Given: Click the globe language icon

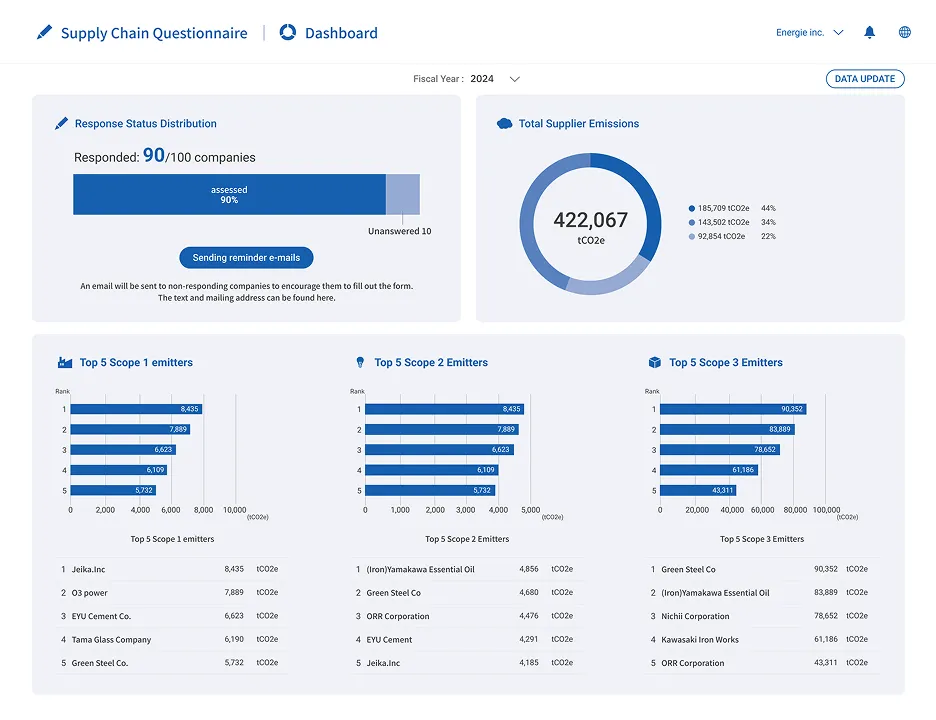Looking at the screenshot, I should click(905, 33).
